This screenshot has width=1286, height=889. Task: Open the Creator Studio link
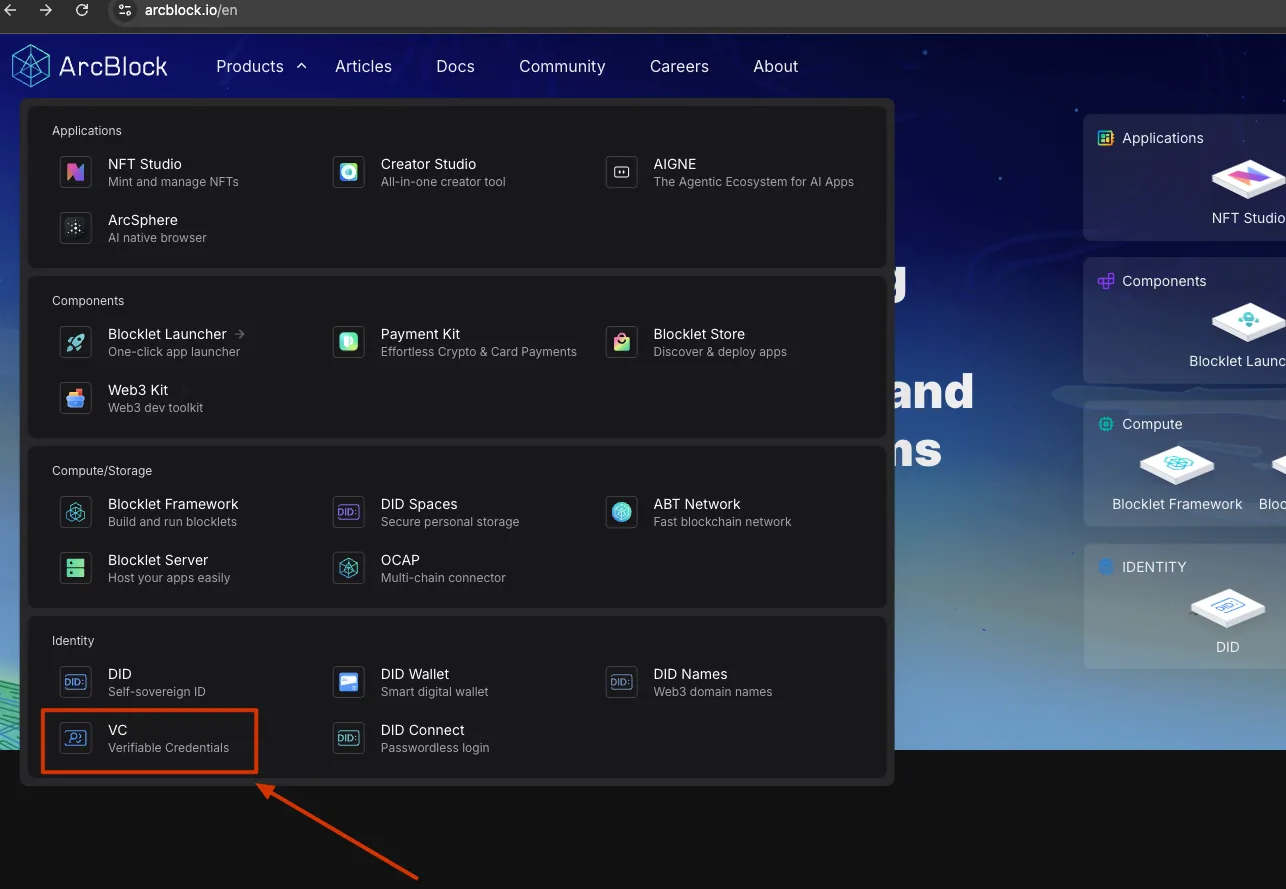point(428,164)
